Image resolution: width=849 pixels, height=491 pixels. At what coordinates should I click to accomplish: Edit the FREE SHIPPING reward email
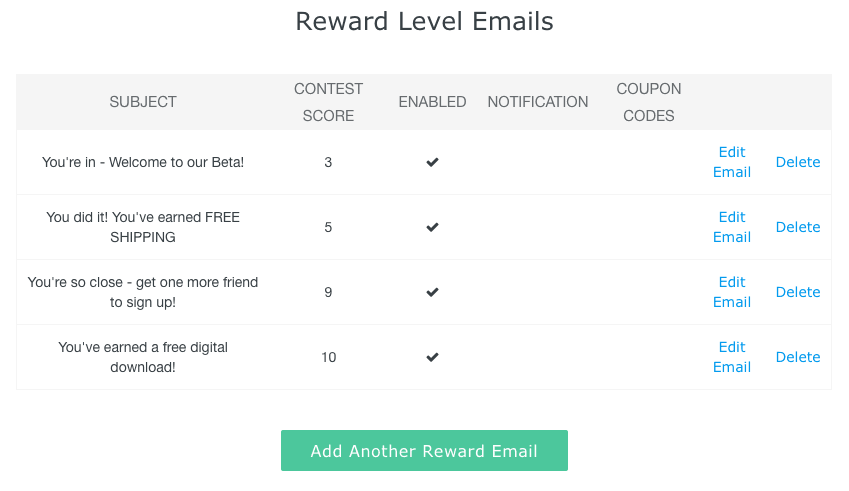click(x=732, y=227)
